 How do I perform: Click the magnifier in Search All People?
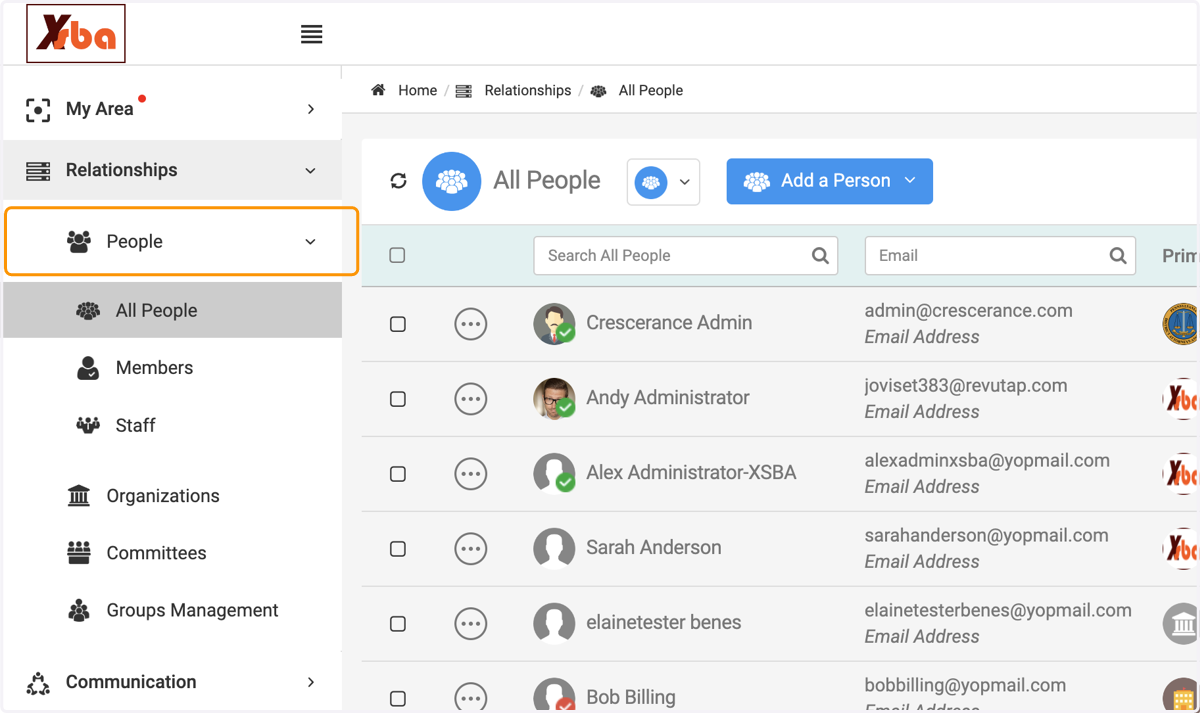point(820,256)
